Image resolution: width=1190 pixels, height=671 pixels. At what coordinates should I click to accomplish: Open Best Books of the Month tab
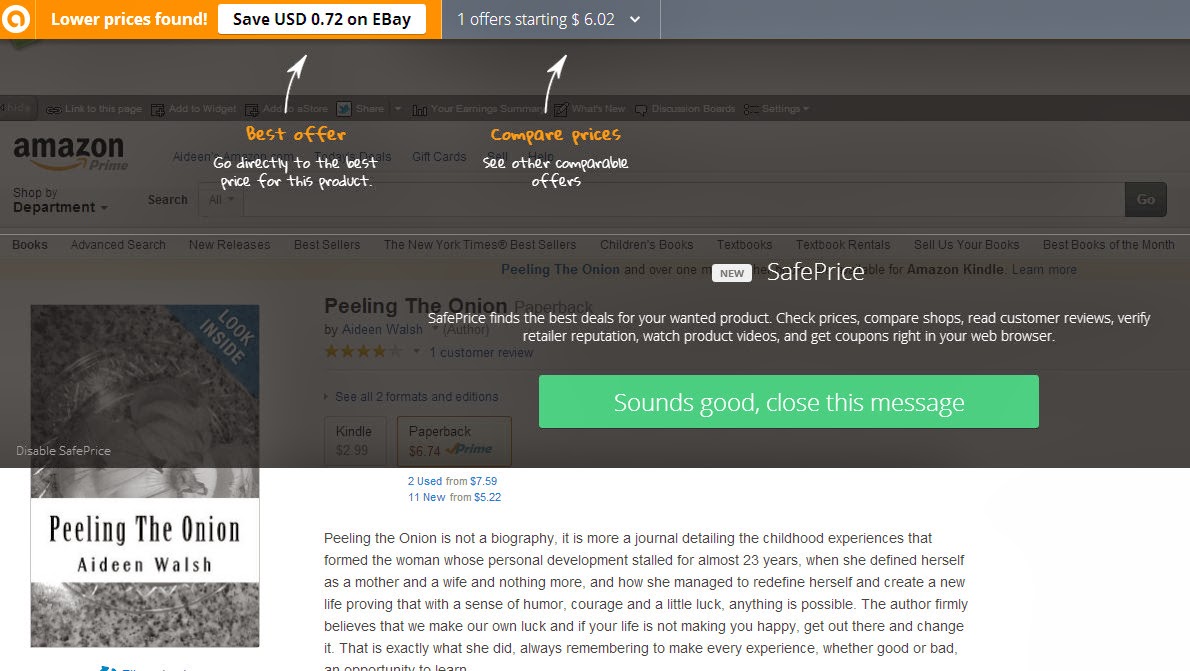point(1108,244)
